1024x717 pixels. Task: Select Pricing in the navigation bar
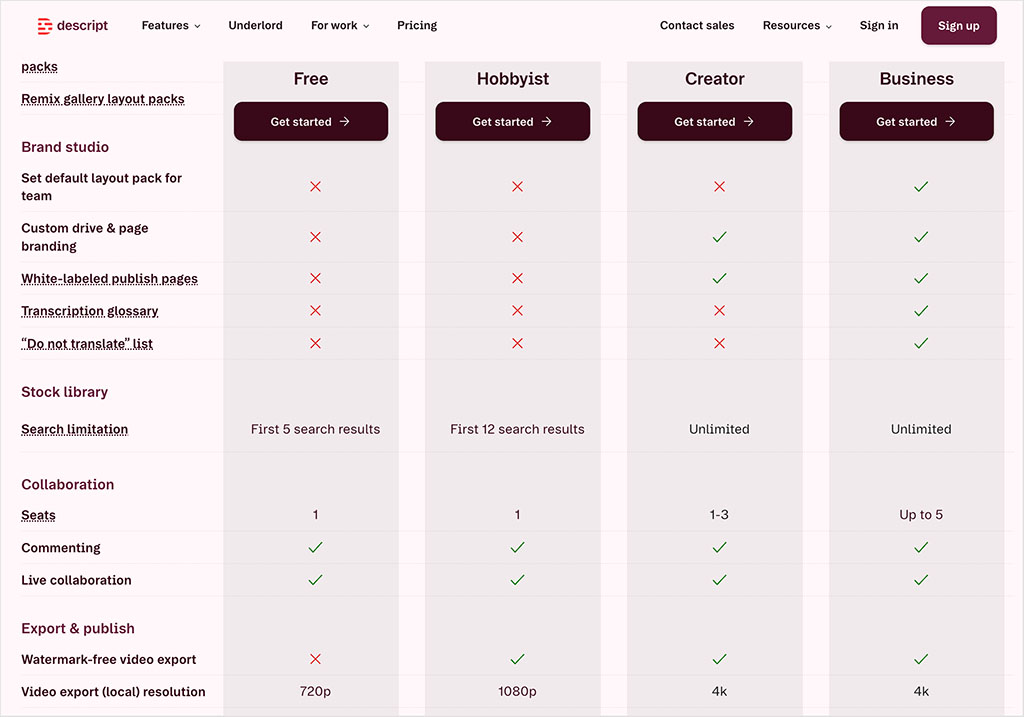point(417,25)
